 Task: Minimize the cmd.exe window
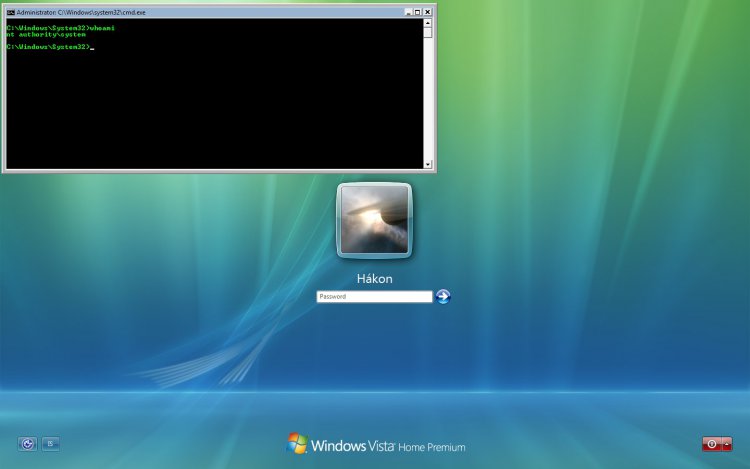(408, 12)
